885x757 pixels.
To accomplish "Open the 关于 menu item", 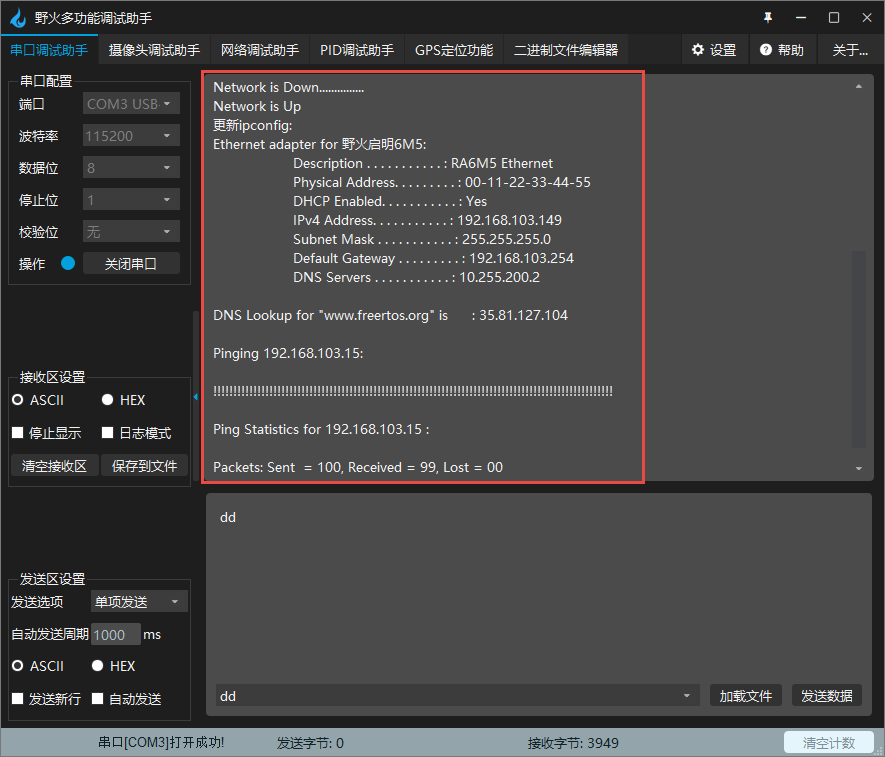I will point(850,50).
